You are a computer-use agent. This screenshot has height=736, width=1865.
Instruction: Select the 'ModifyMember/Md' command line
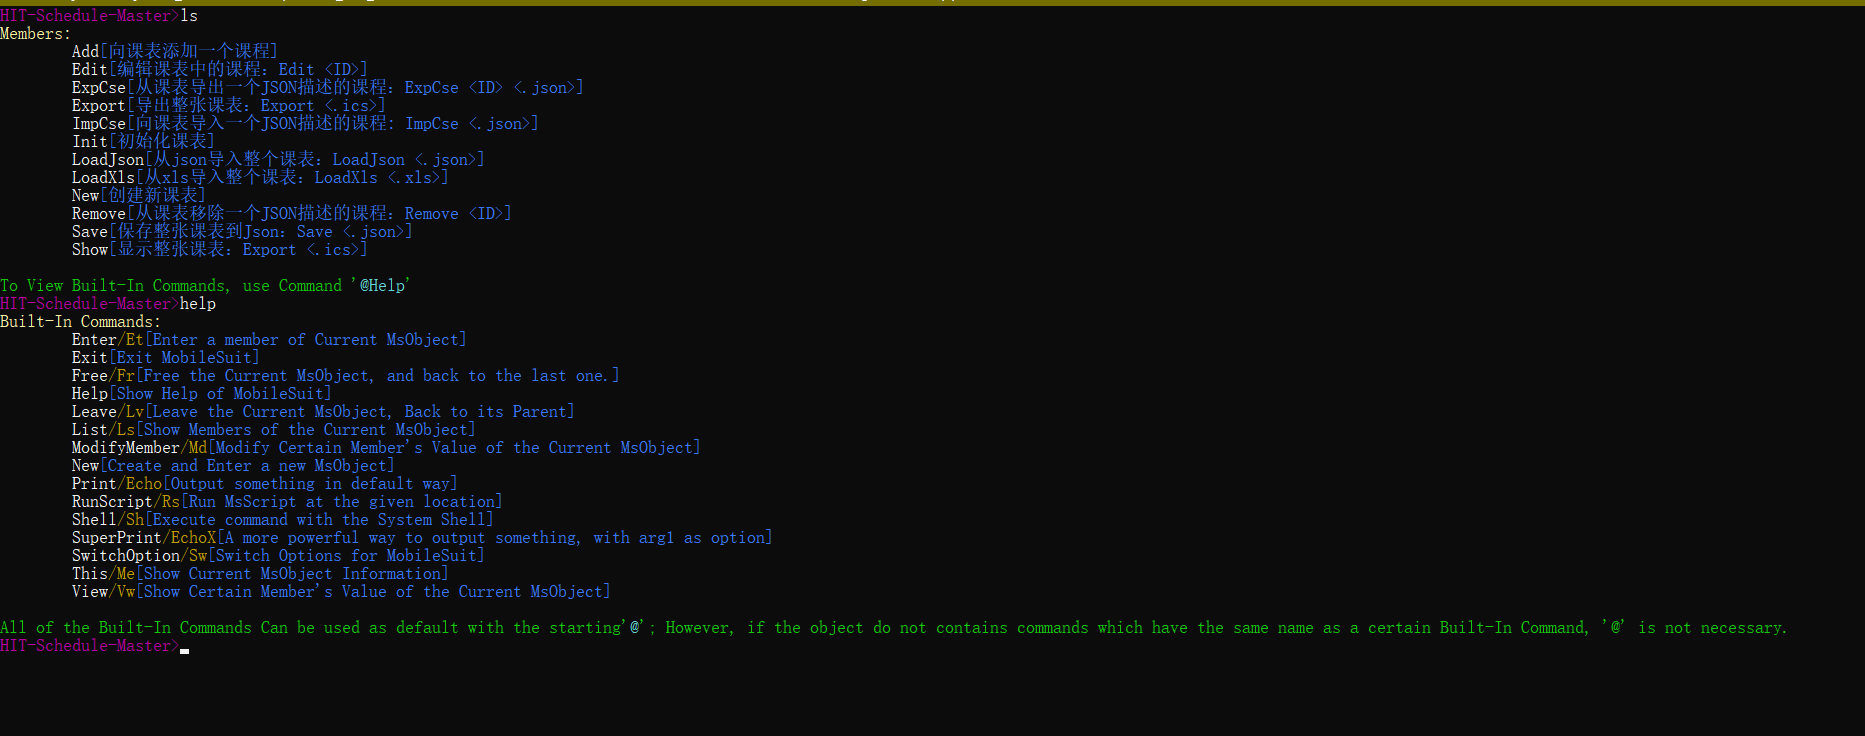click(x=386, y=447)
